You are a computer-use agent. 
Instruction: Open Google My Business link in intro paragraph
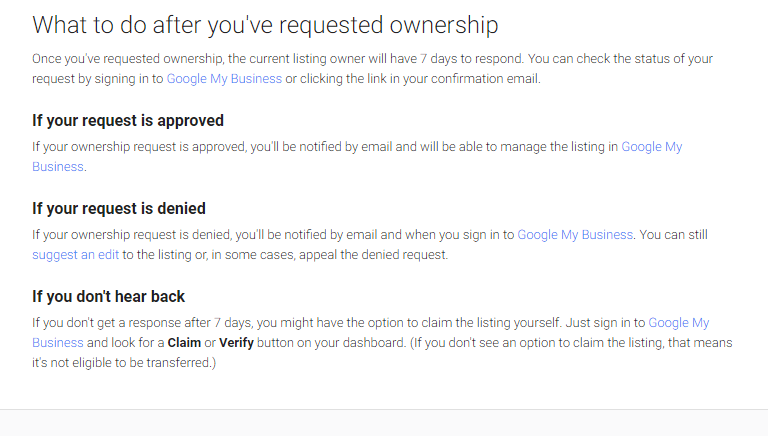point(224,79)
